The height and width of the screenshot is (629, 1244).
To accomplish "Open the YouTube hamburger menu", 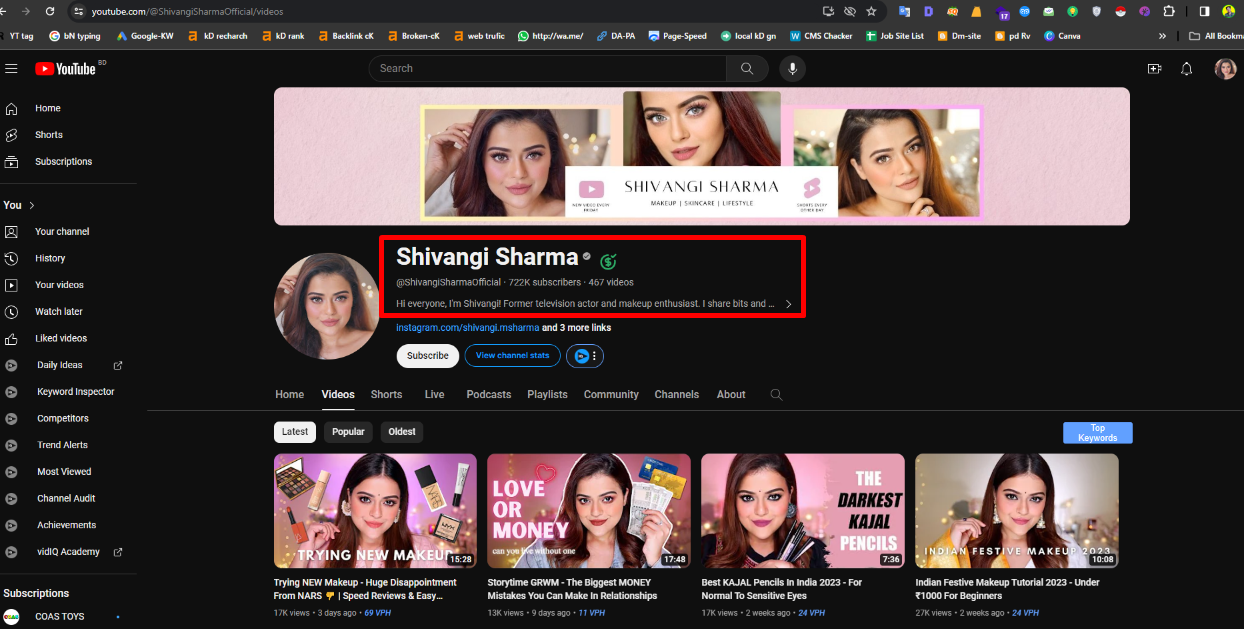I will pyautogui.click(x=12, y=68).
